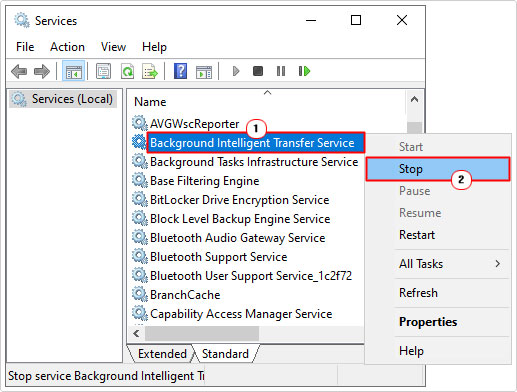Select Background Tasks Infrastructure Service row
This screenshot has height=392, width=517.
point(254,162)
